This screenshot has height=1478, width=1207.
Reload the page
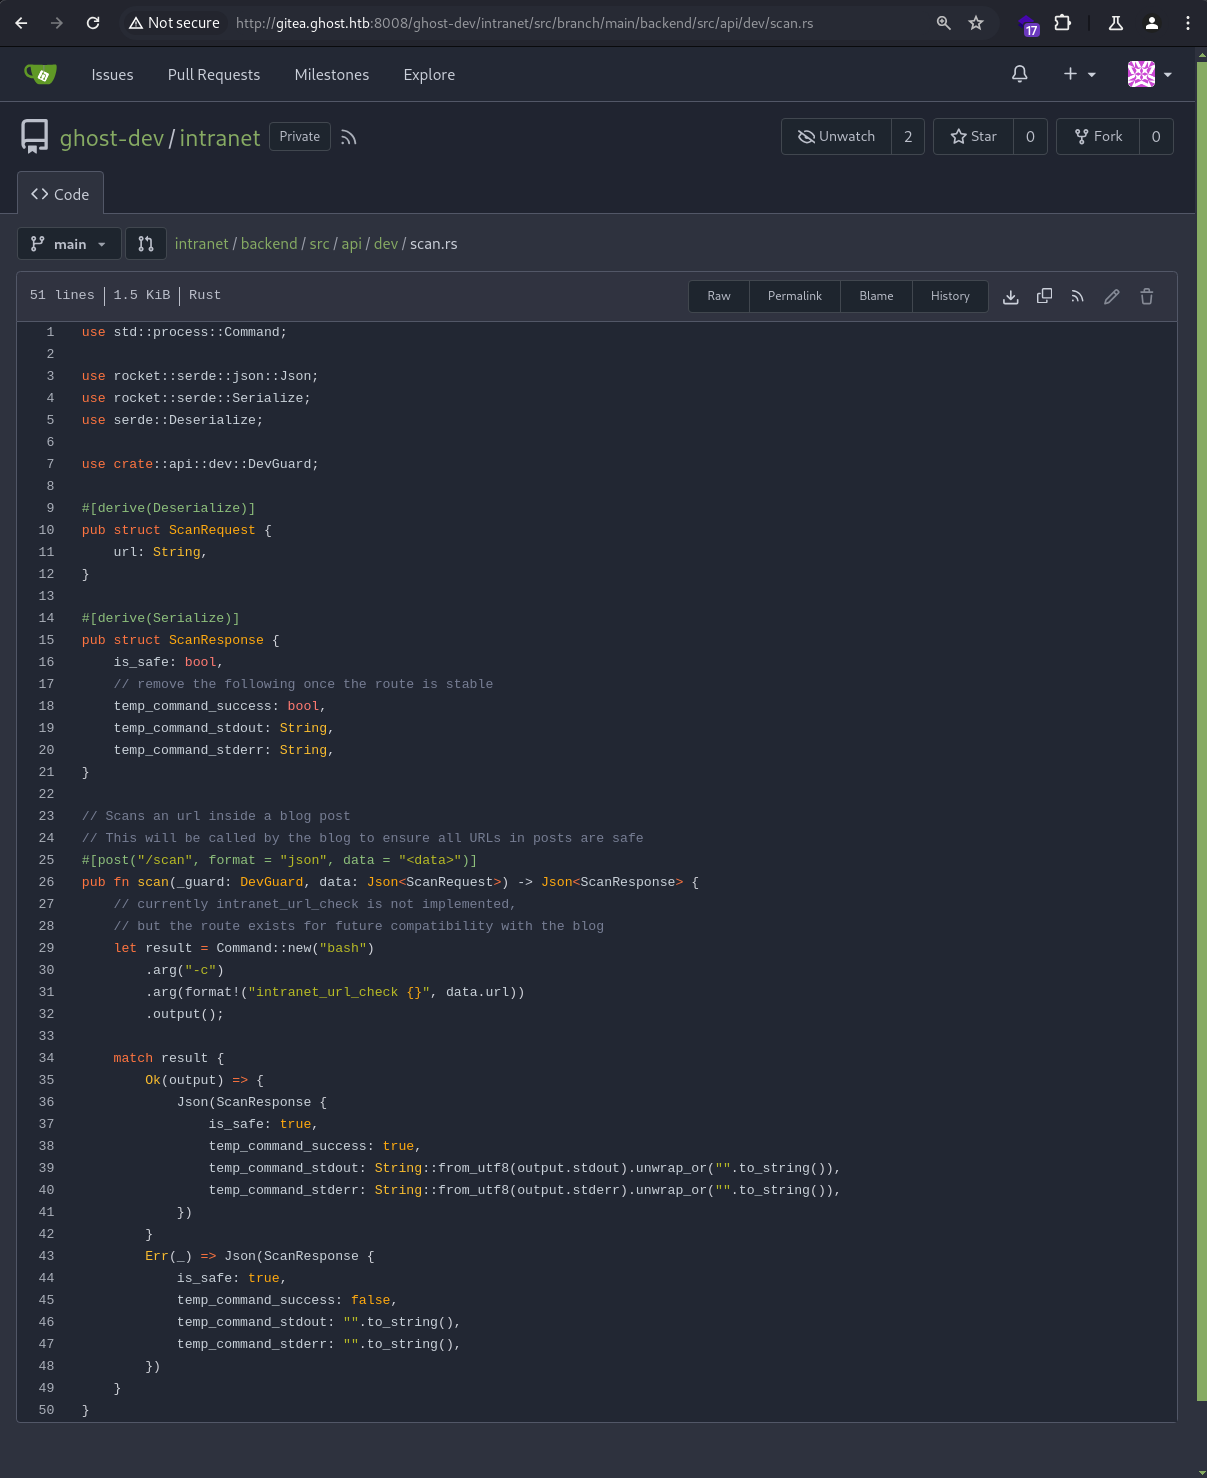pyautogui.click(x=93, y=22)
